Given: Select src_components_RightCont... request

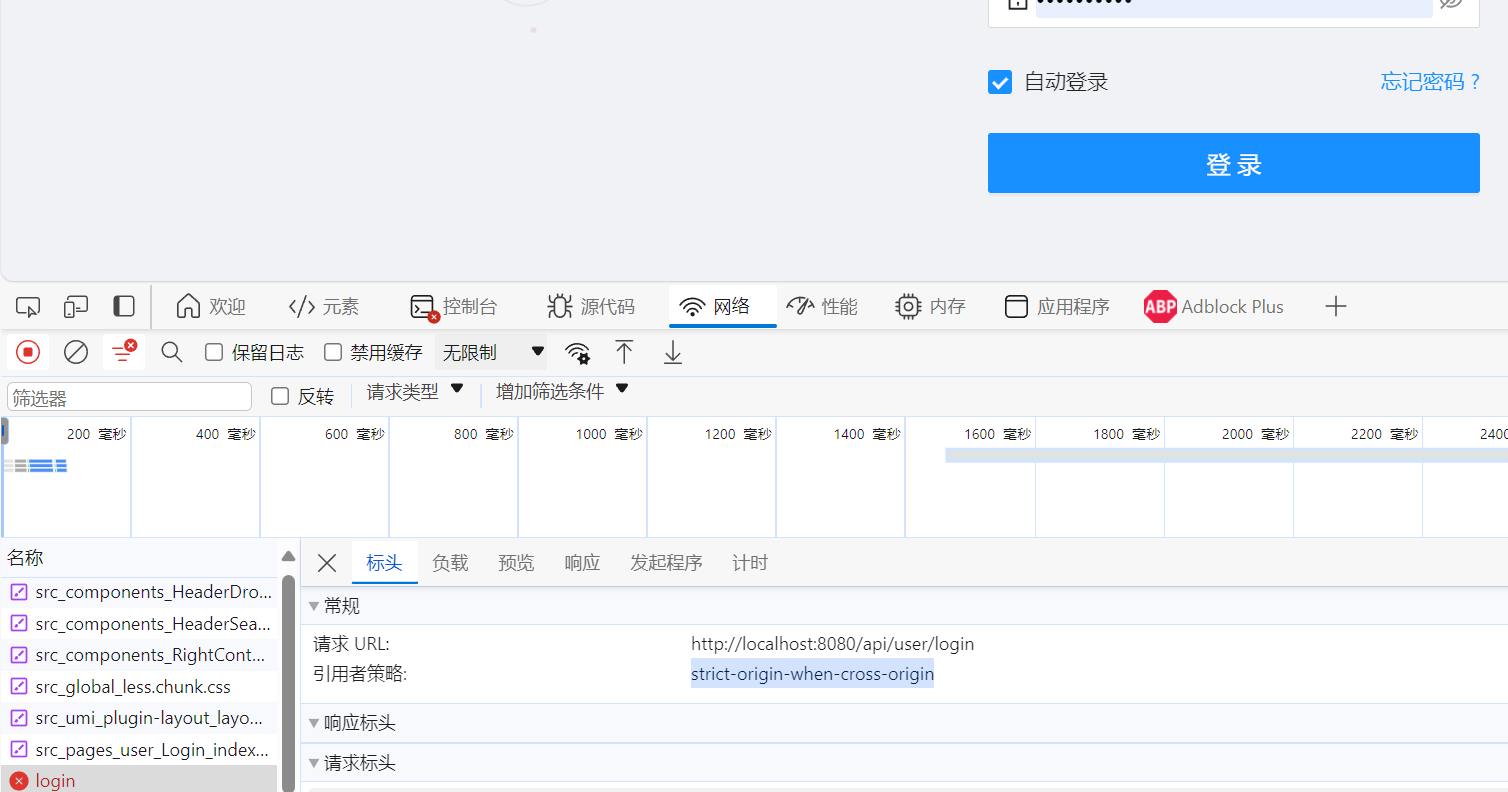Looking at the screenshot, I should pyautogui.click(x=140, y=655).
